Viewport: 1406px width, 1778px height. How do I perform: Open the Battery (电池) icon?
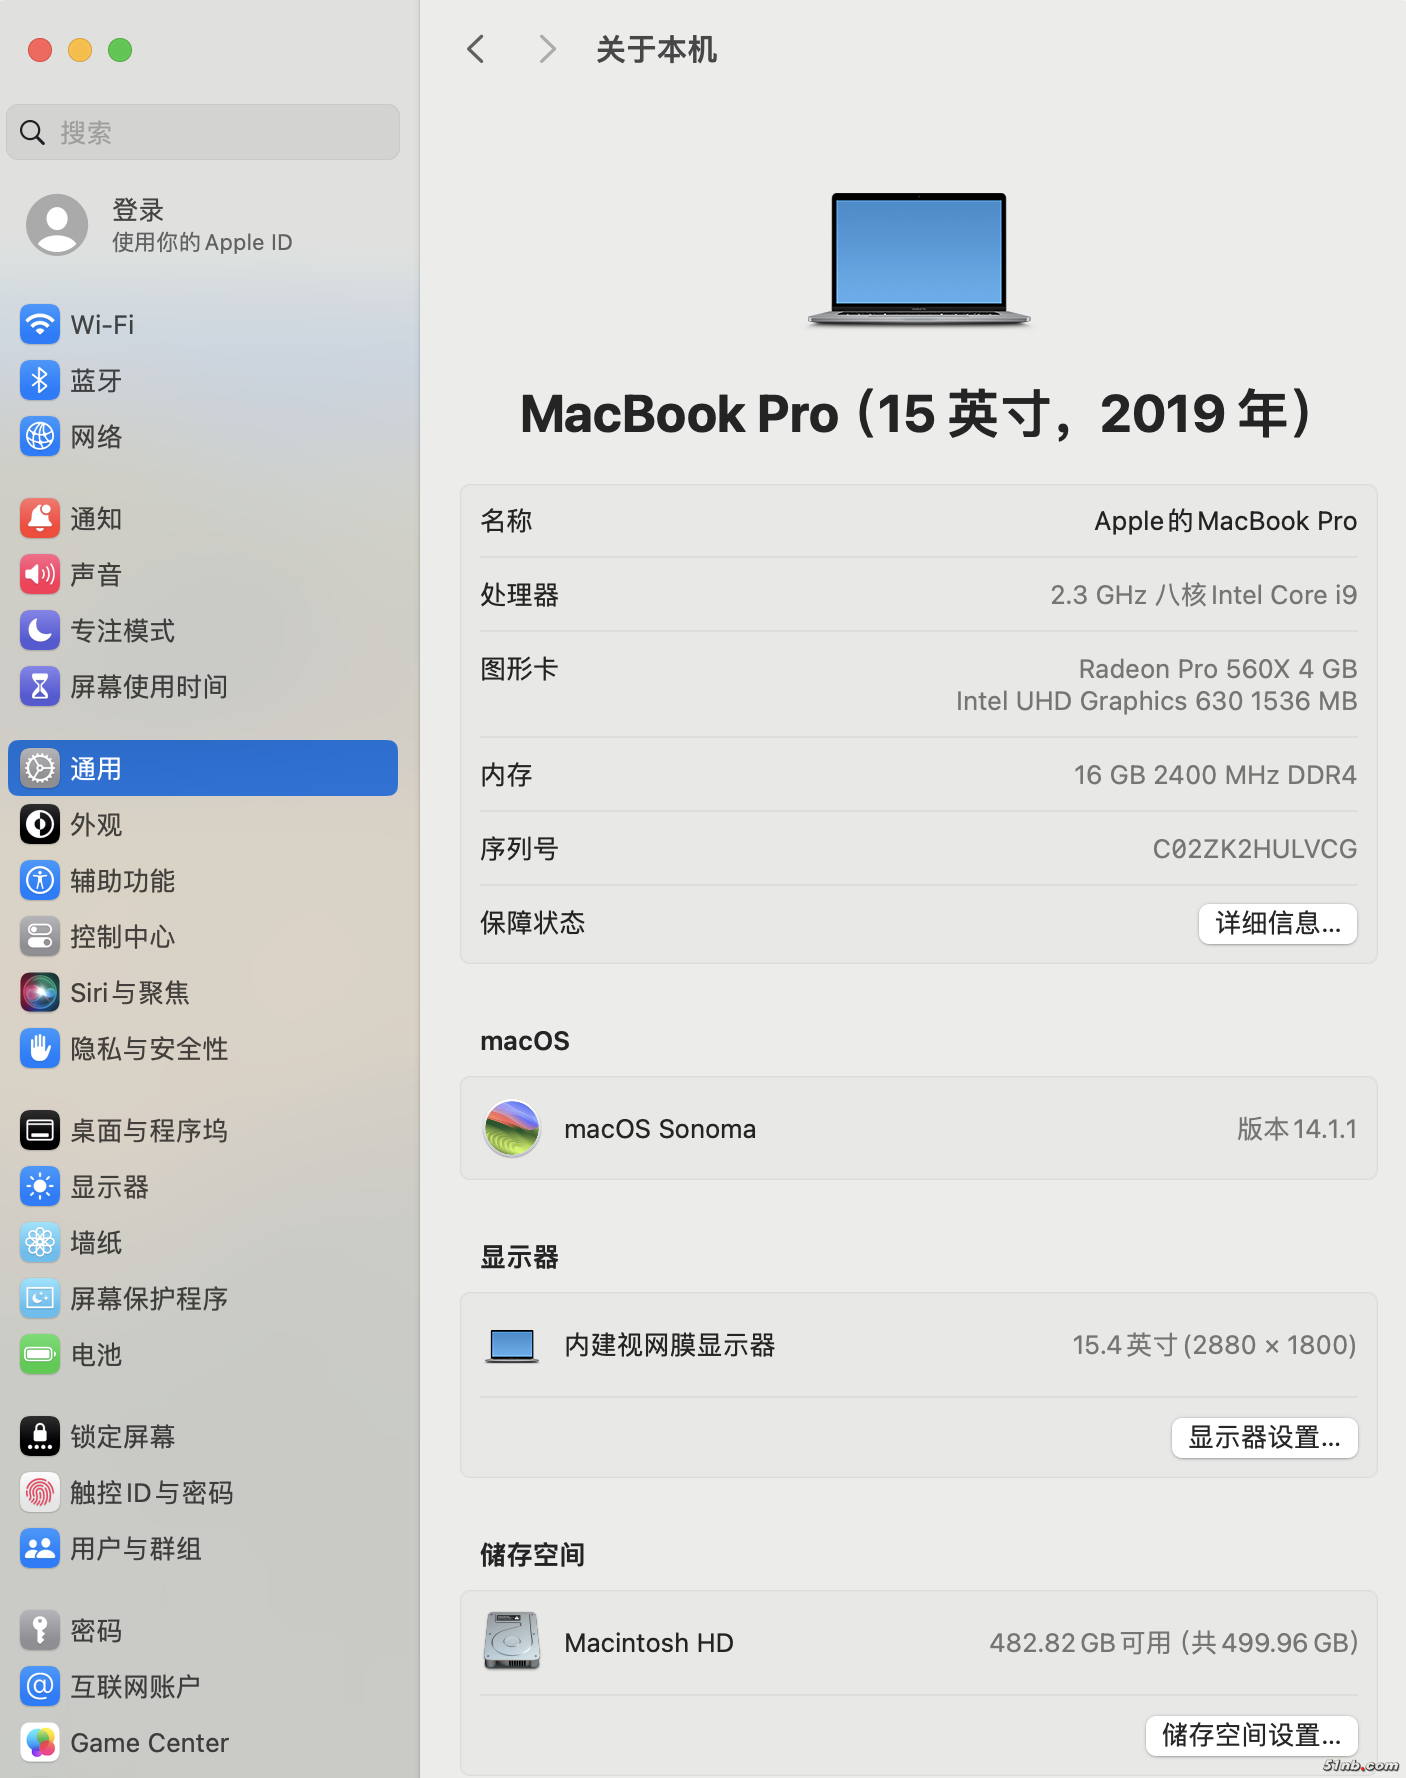pos(40,1355)
